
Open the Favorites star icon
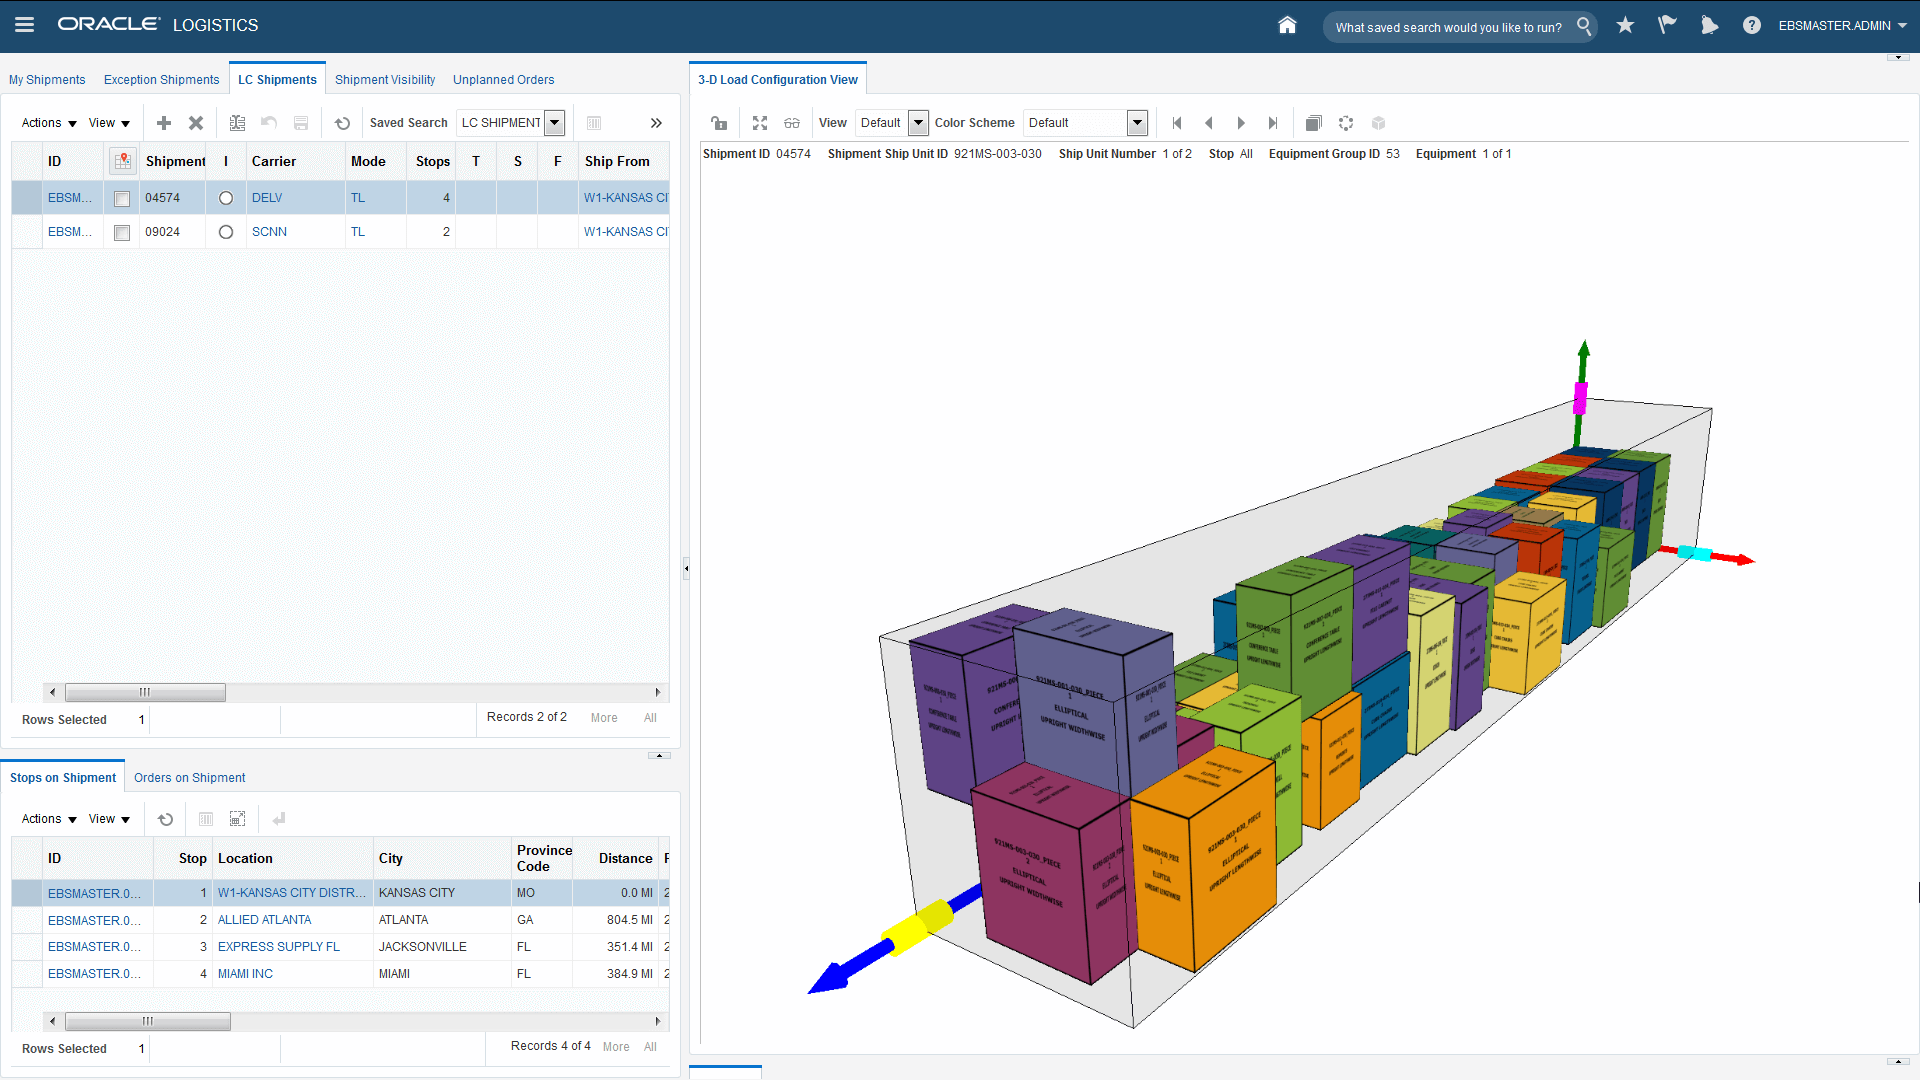[x=1625, y=26]
